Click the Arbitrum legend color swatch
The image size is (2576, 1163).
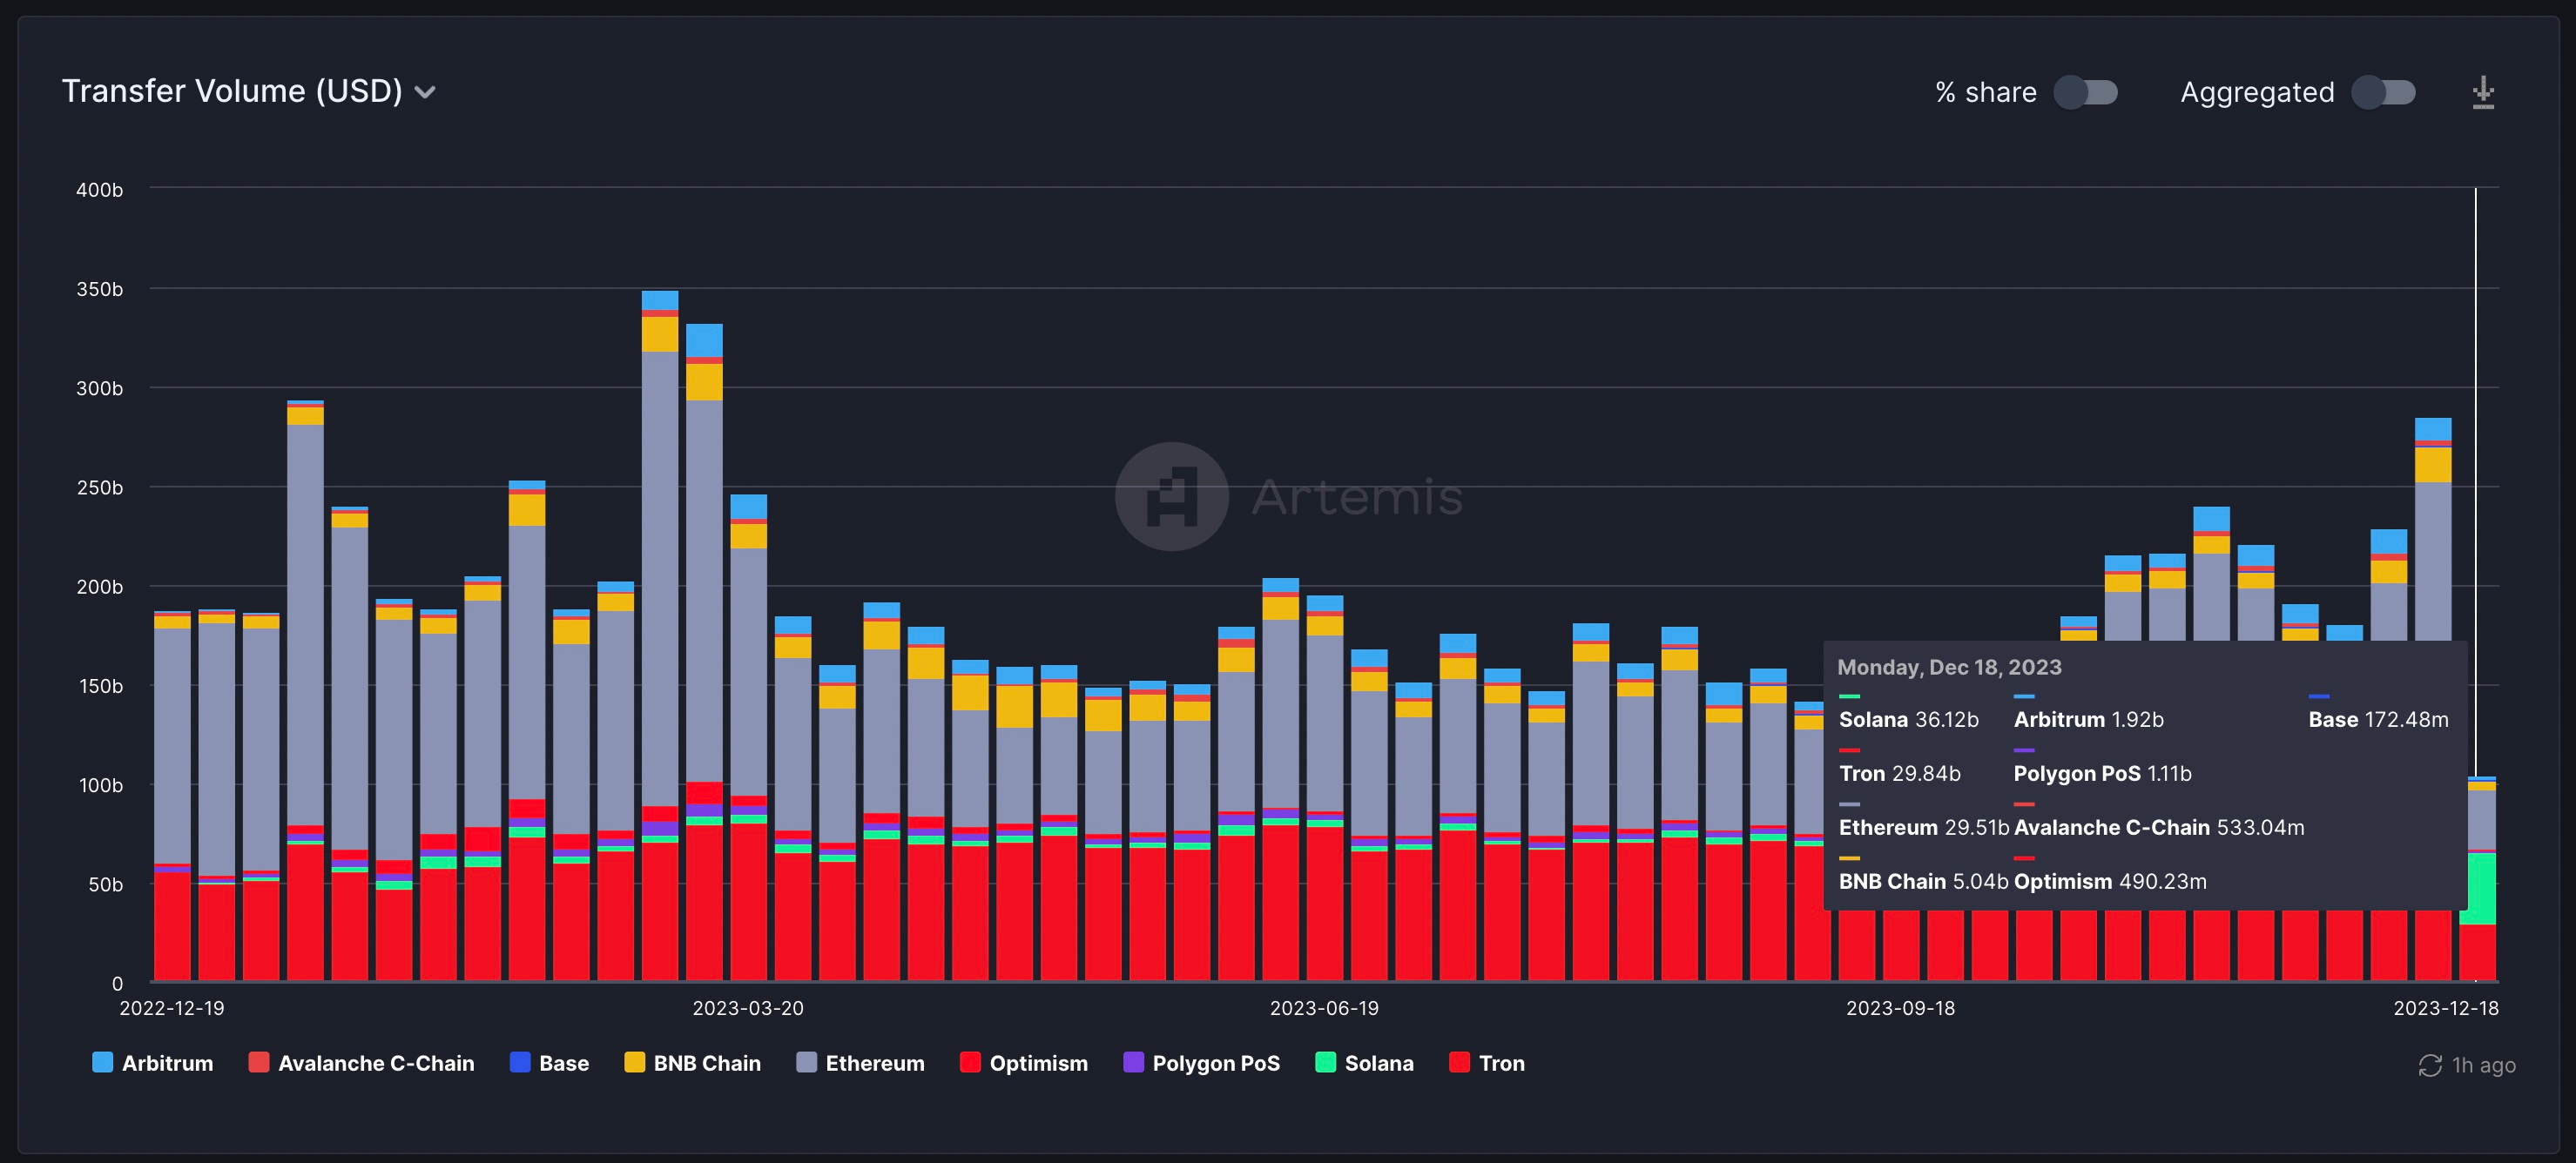(102, 1062)
